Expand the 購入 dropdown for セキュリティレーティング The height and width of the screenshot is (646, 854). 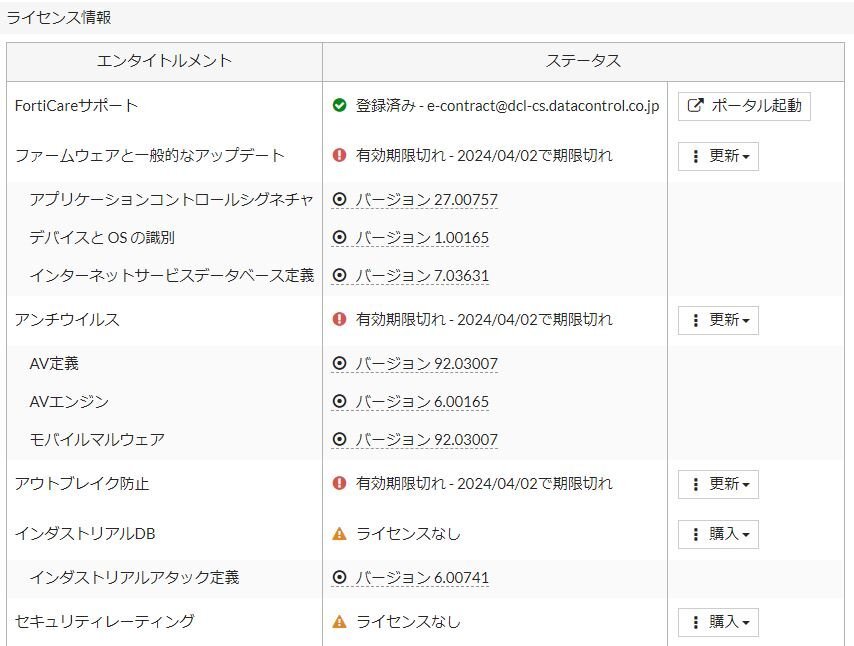pyautogui.click(x=718, y=622)
